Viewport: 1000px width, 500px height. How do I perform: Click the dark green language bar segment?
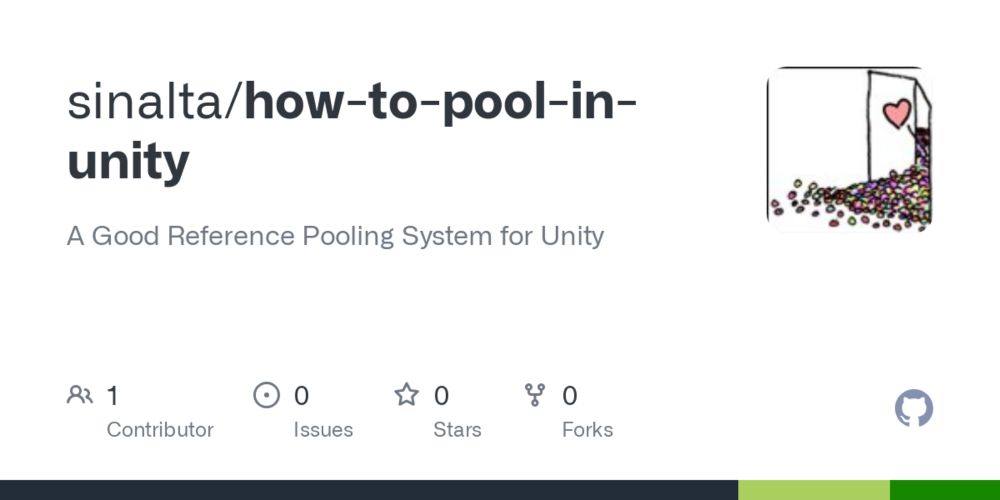tap(945, 490)
